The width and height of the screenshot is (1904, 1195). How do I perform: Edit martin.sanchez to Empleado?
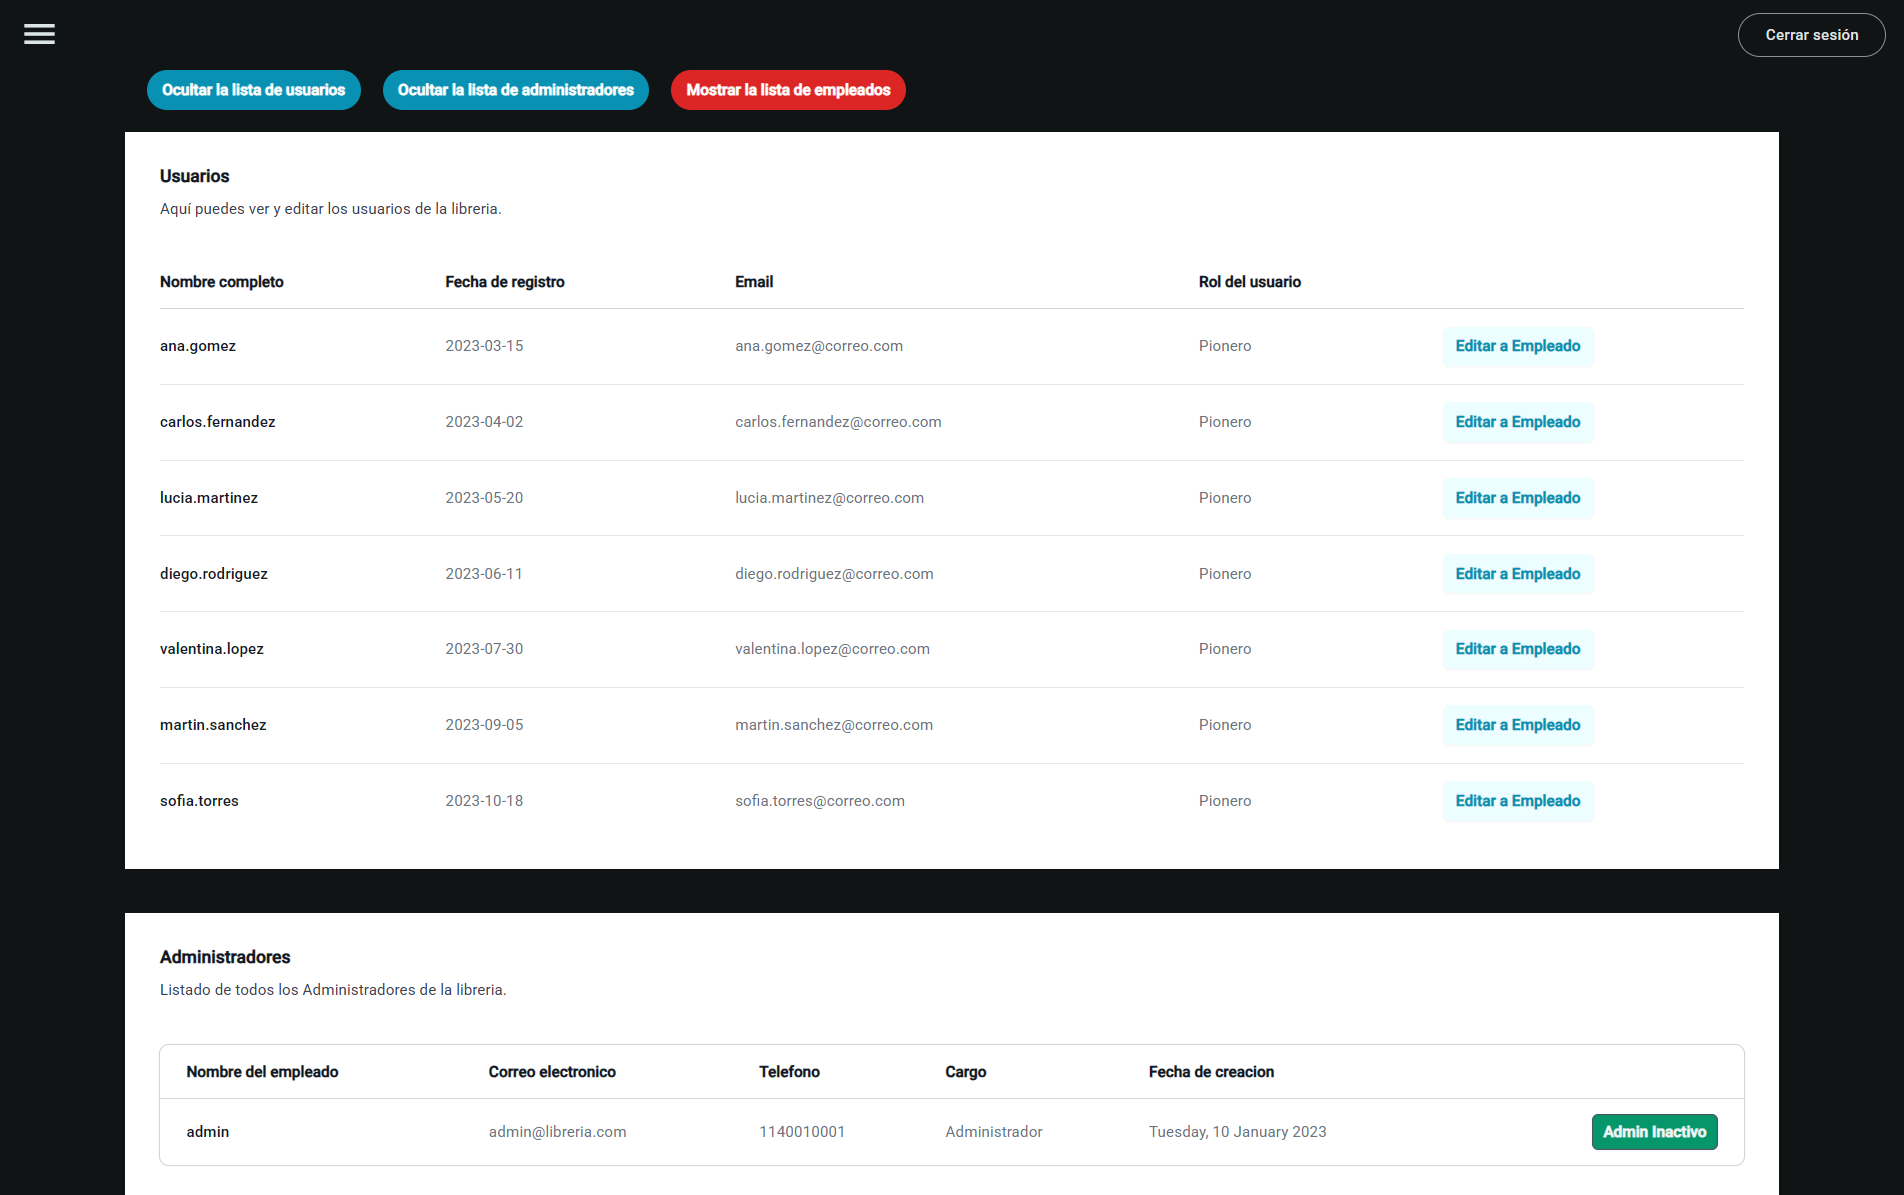(1518, 725)
